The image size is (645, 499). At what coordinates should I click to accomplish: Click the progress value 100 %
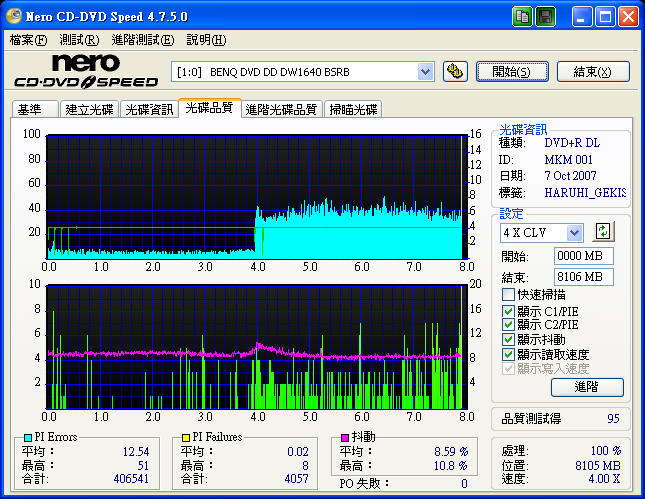click(606, 450)
